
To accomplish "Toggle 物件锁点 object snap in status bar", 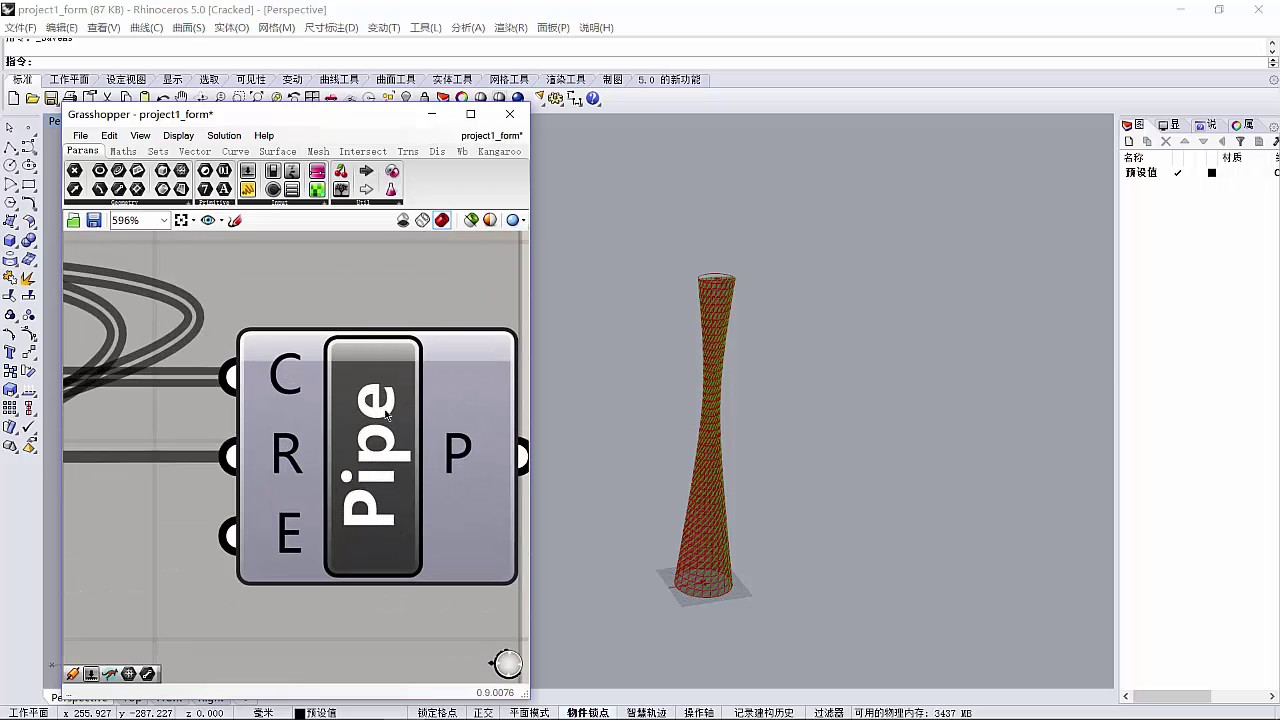I will tap(588, 713).
